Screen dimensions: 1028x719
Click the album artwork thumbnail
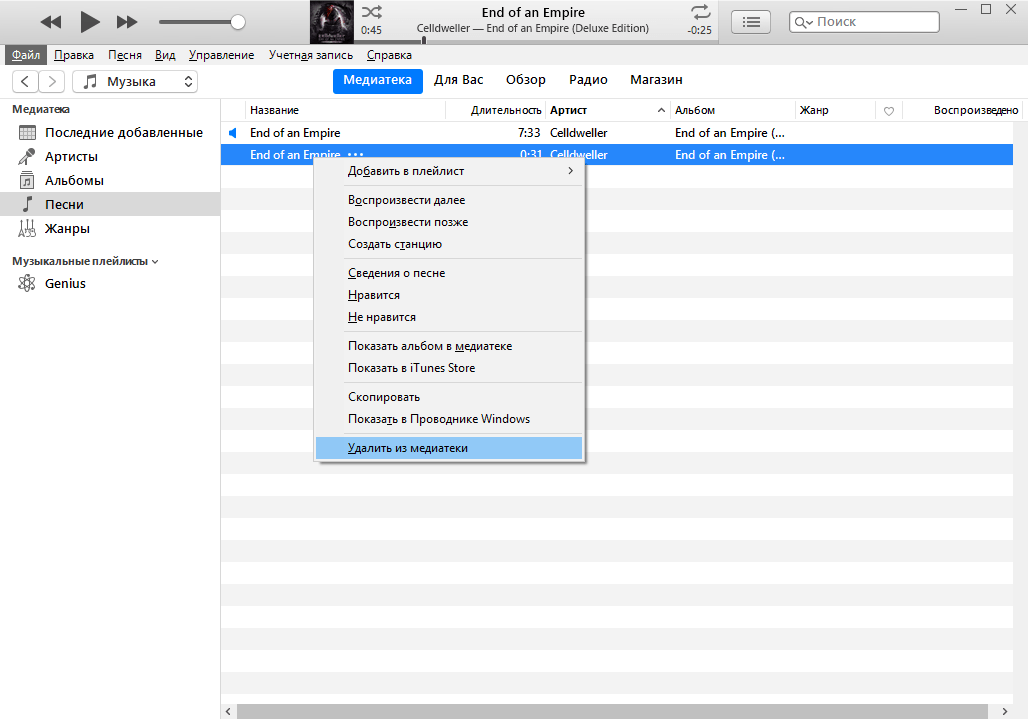pos(331,20)
